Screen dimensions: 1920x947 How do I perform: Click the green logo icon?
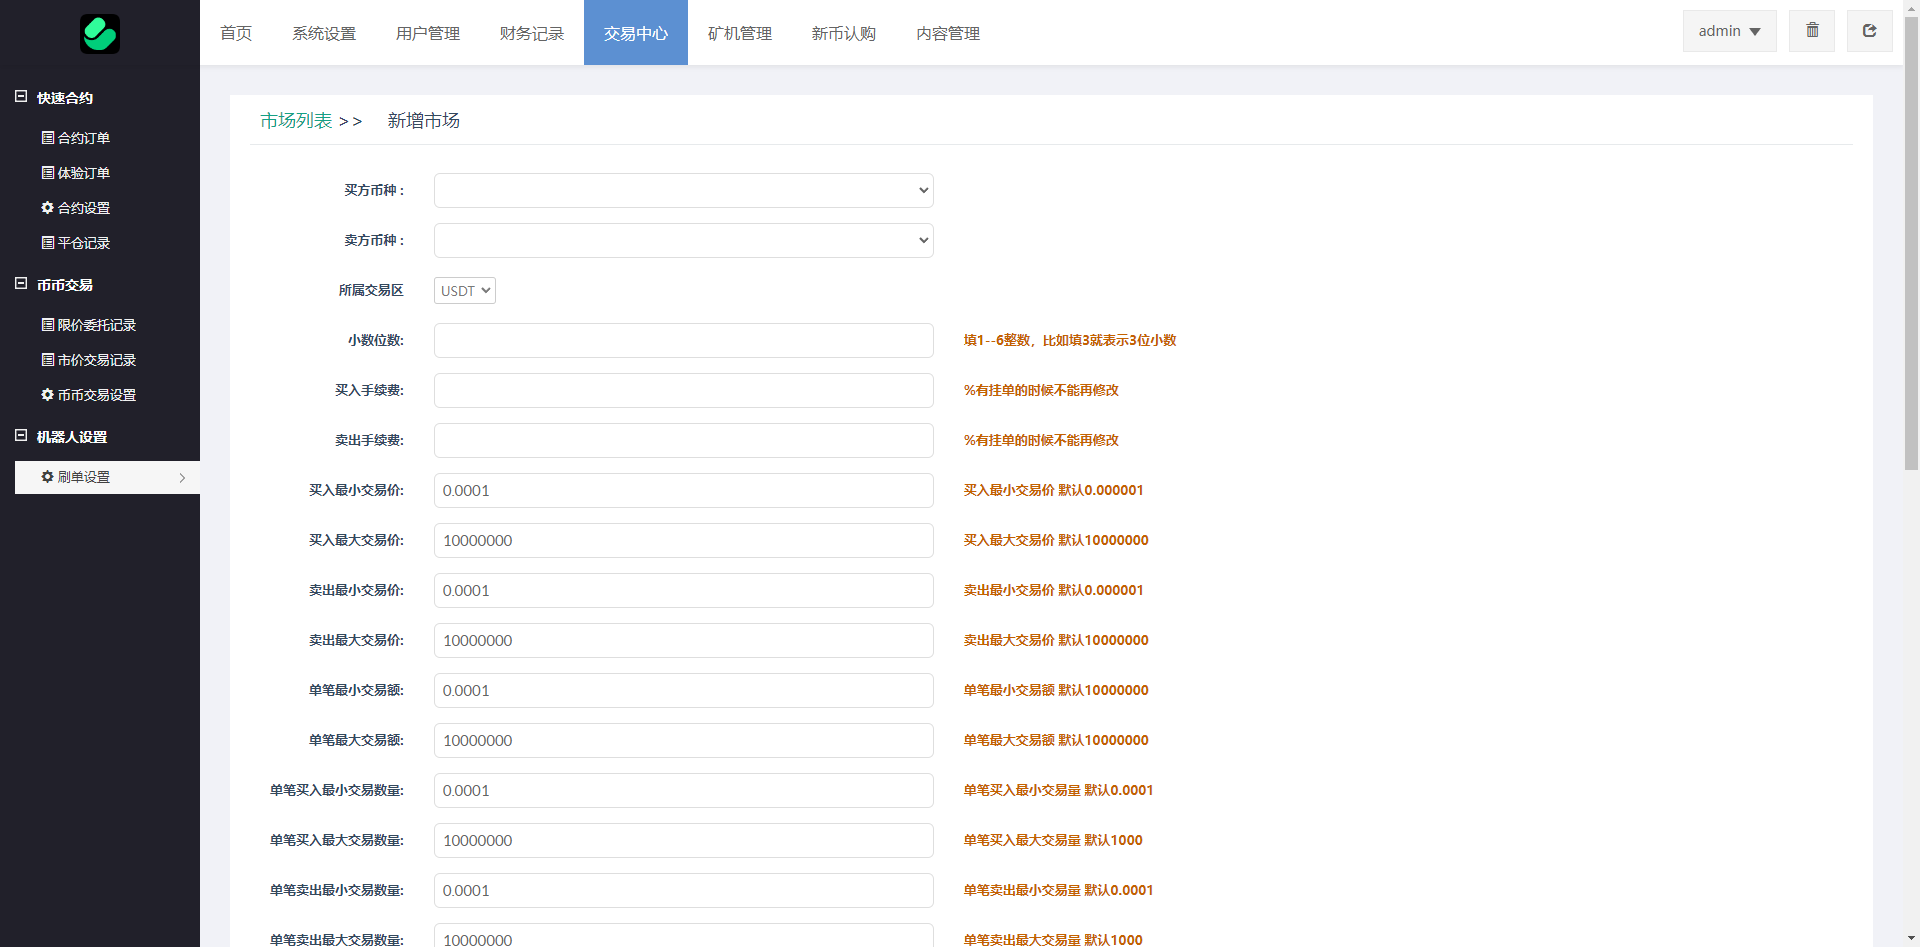100,34
